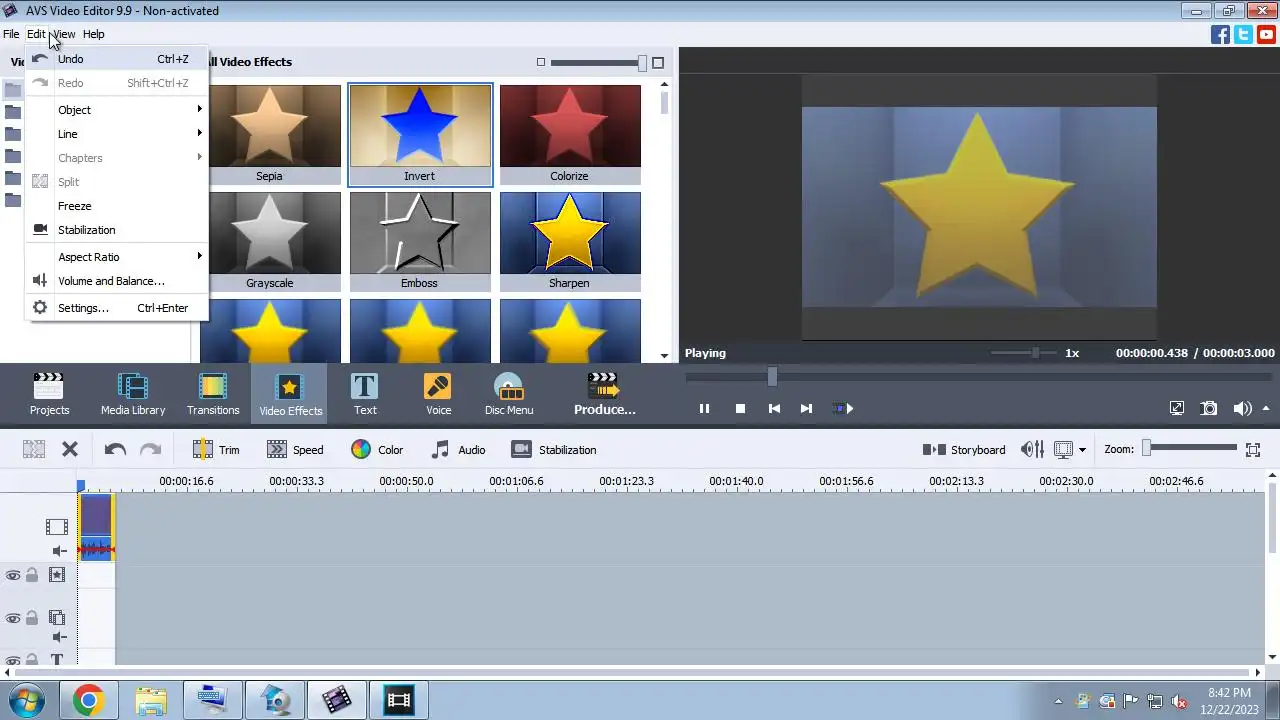Open the Media Library

(132, 393)
